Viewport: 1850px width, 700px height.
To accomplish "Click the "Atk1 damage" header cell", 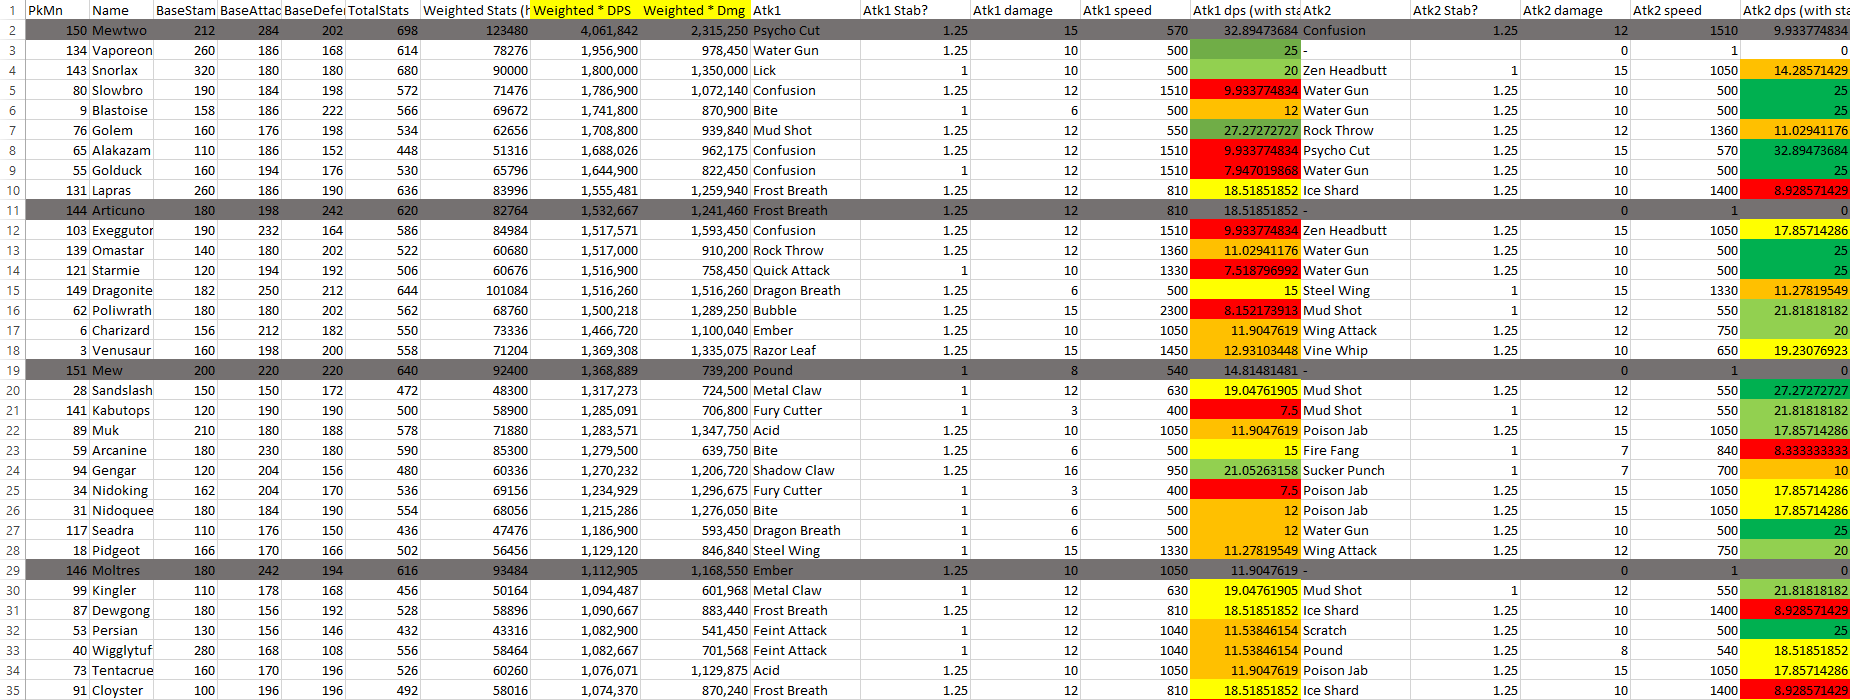I will (x=1025, y=10).
